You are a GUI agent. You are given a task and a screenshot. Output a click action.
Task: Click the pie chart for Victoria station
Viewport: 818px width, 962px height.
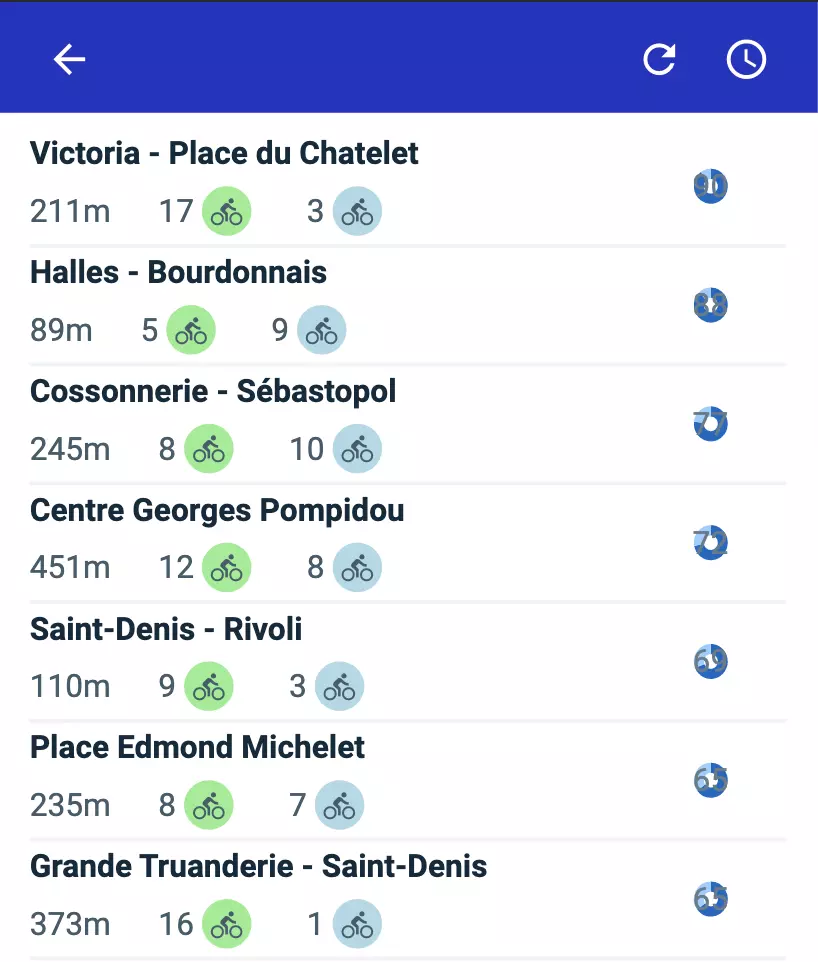[710, 186]
